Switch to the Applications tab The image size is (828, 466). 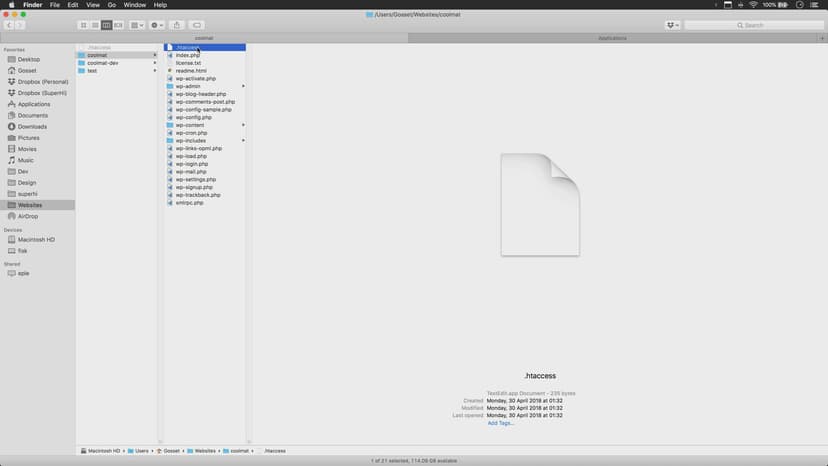pos(612,38)
